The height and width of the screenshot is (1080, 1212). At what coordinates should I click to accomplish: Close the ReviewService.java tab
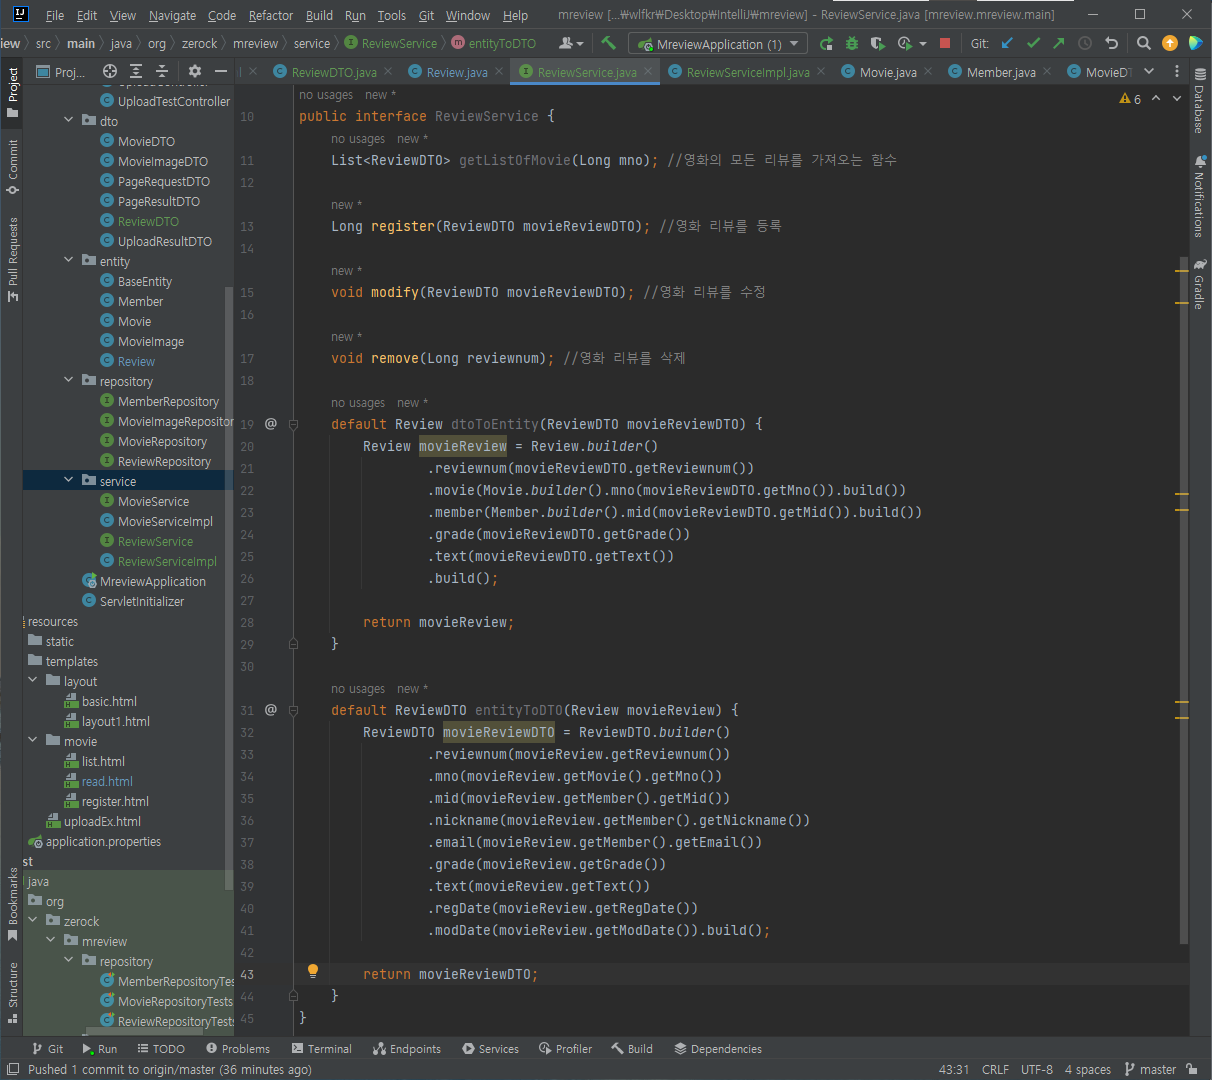(x=648, y=71)
